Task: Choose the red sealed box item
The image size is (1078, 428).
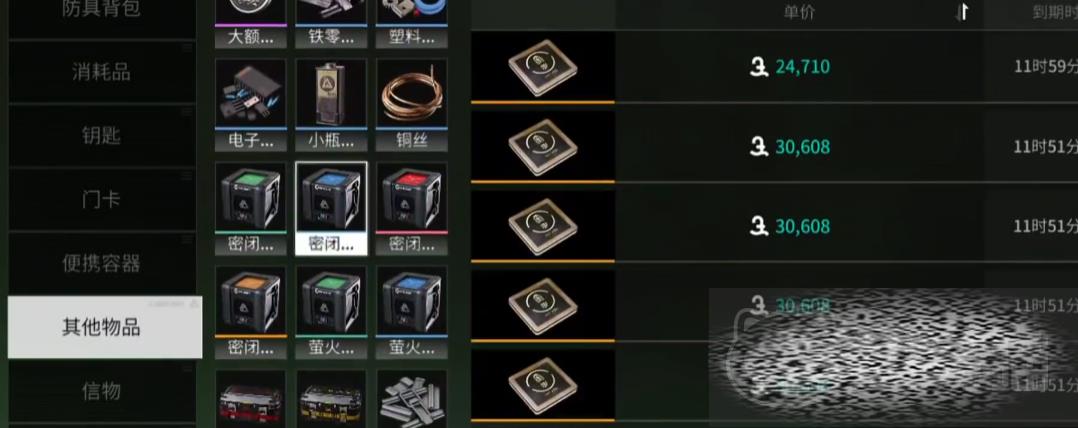Action: tap(411, 209)
